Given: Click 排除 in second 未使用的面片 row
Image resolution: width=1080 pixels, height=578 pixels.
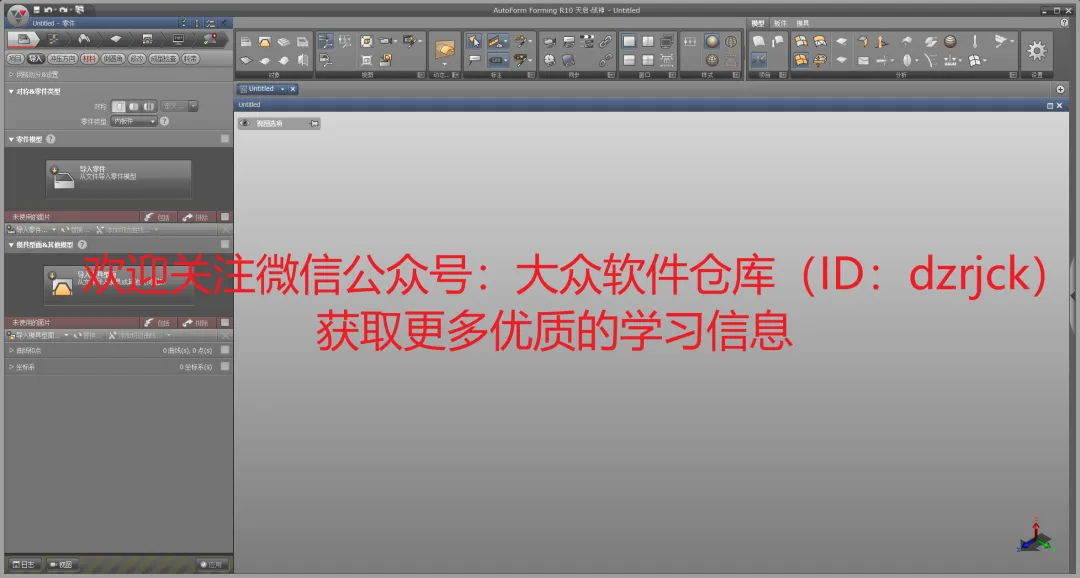Looking at the screenshot, I should point(196,322).
